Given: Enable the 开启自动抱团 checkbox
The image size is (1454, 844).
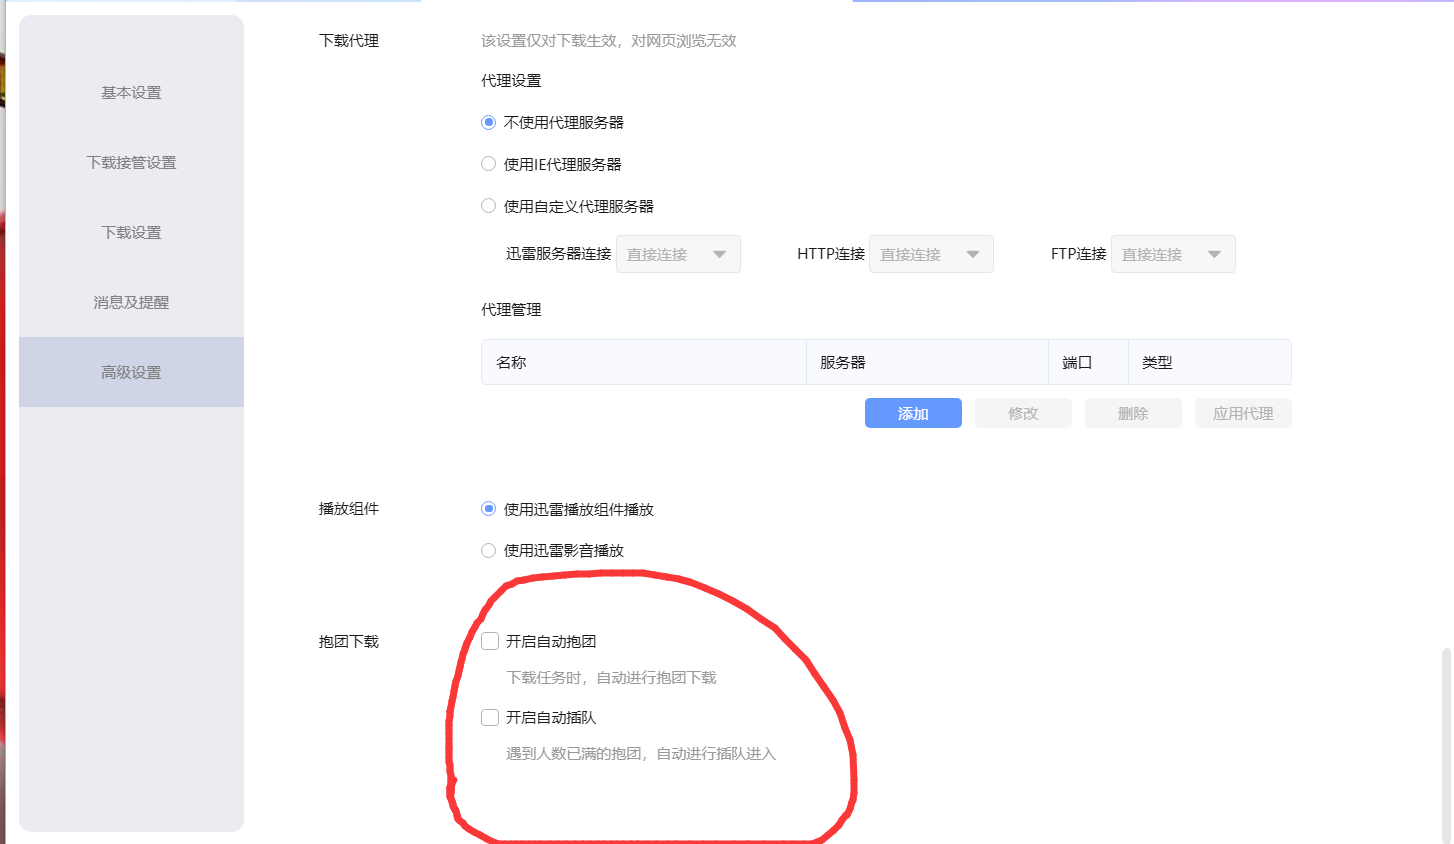Looking at the screenshot, I should pyautogui.click(x=489, y=640).
